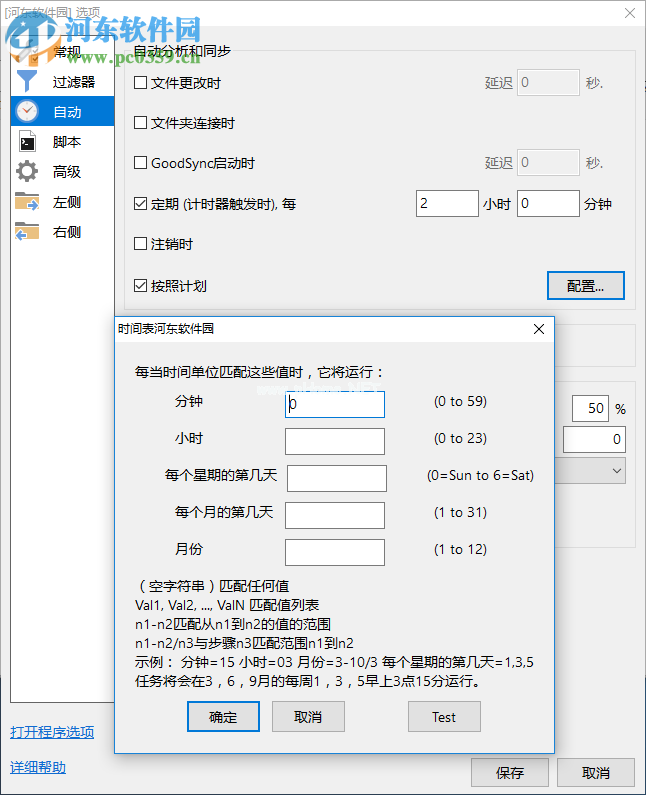Open the 打开程序选项 link
646x795 pixels.
[x=52, y=732]
